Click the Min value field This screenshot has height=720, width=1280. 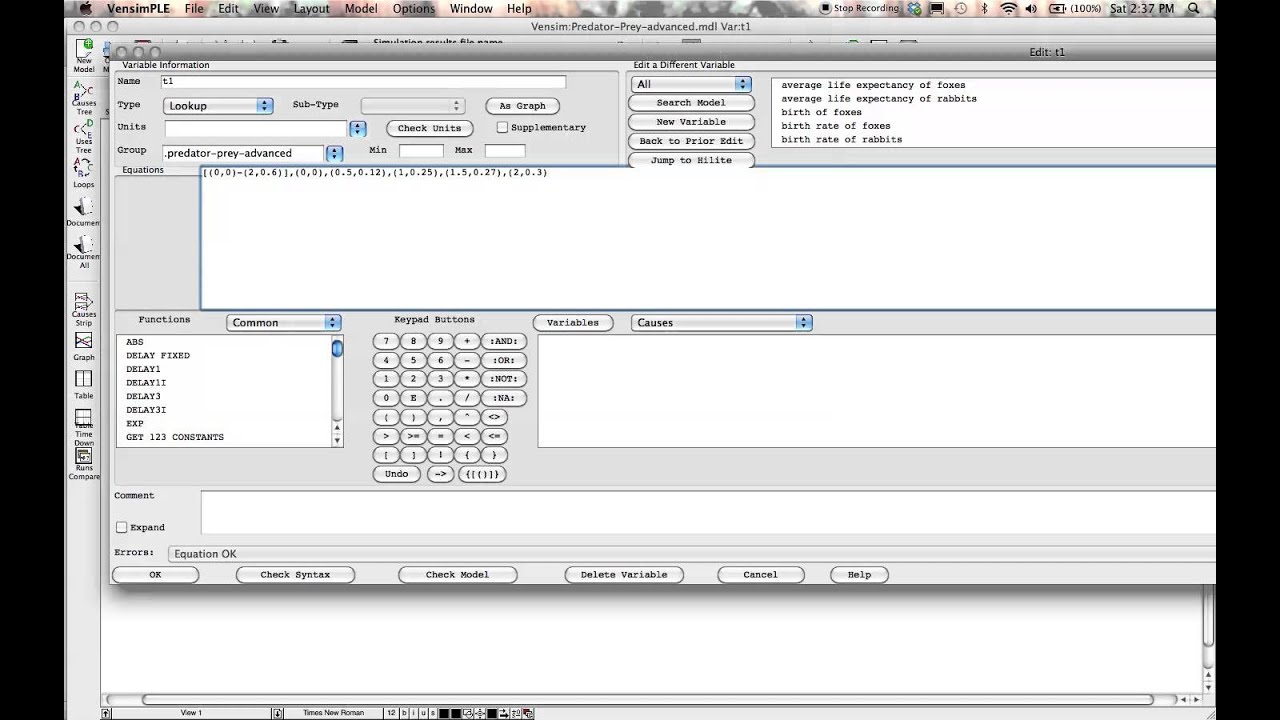pos(421,150)
